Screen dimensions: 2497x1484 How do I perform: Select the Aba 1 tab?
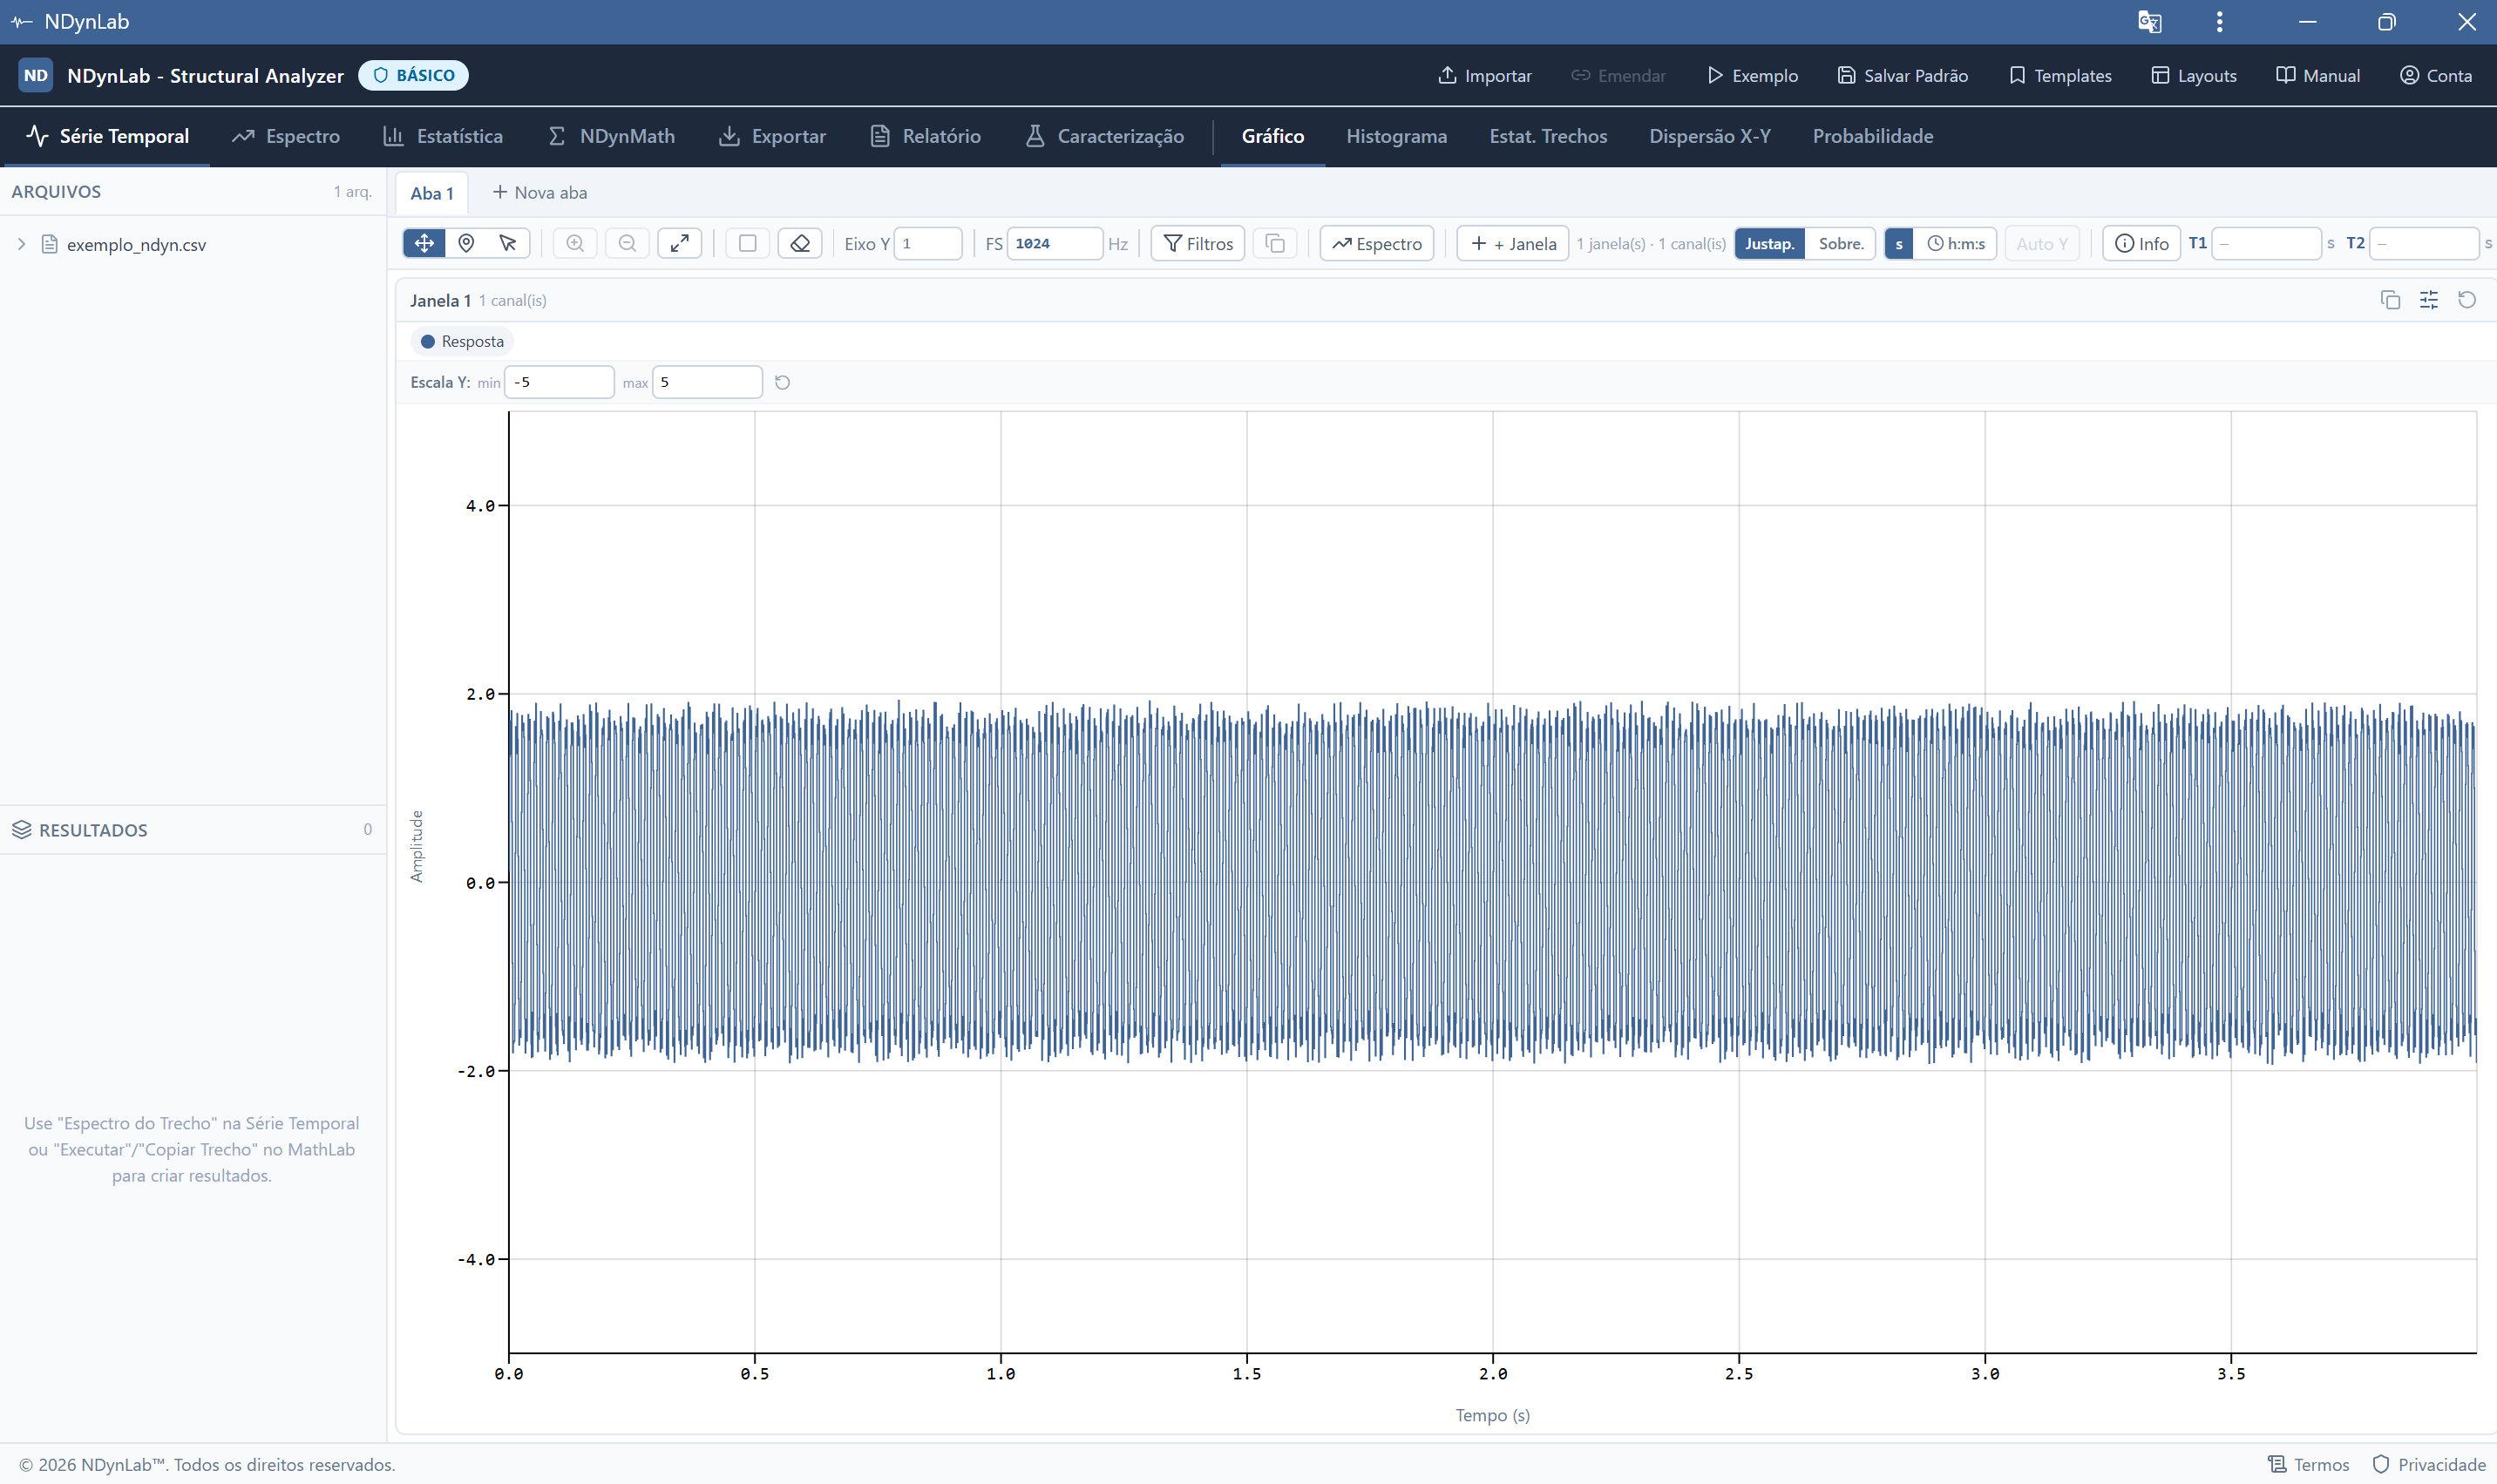[x=432, y=193]
